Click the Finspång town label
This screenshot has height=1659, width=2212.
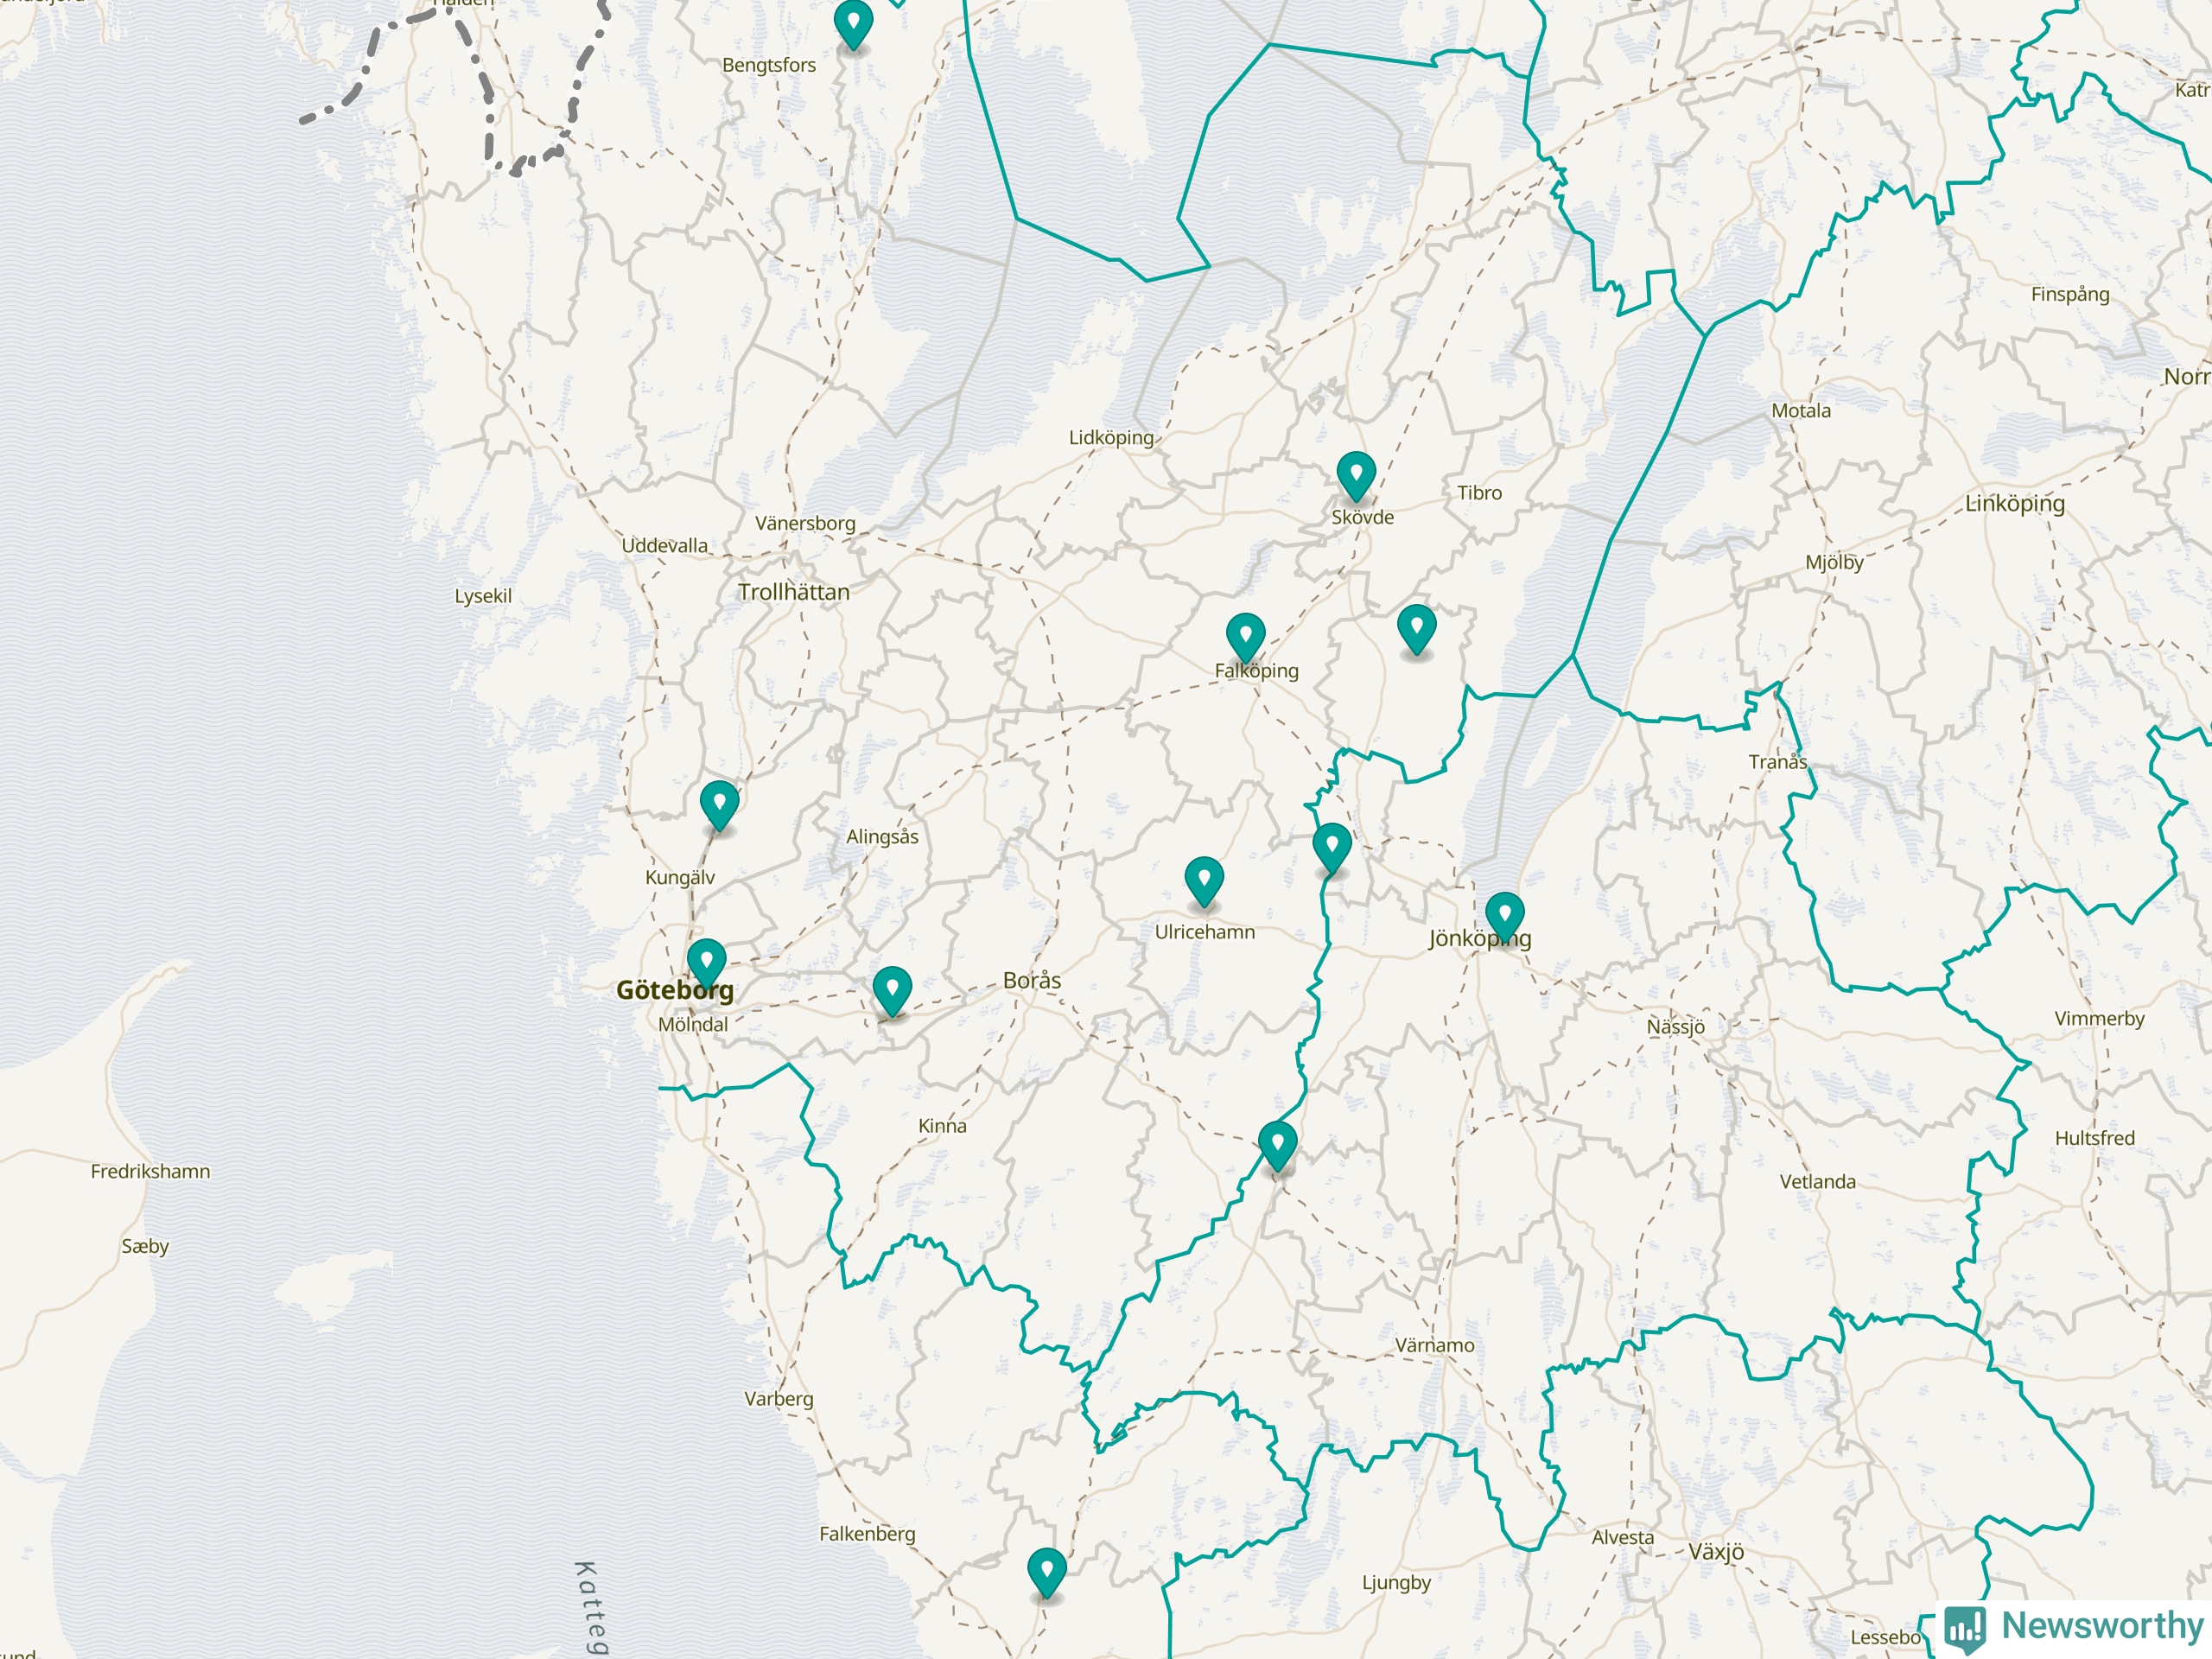(x=2070, y=295)
